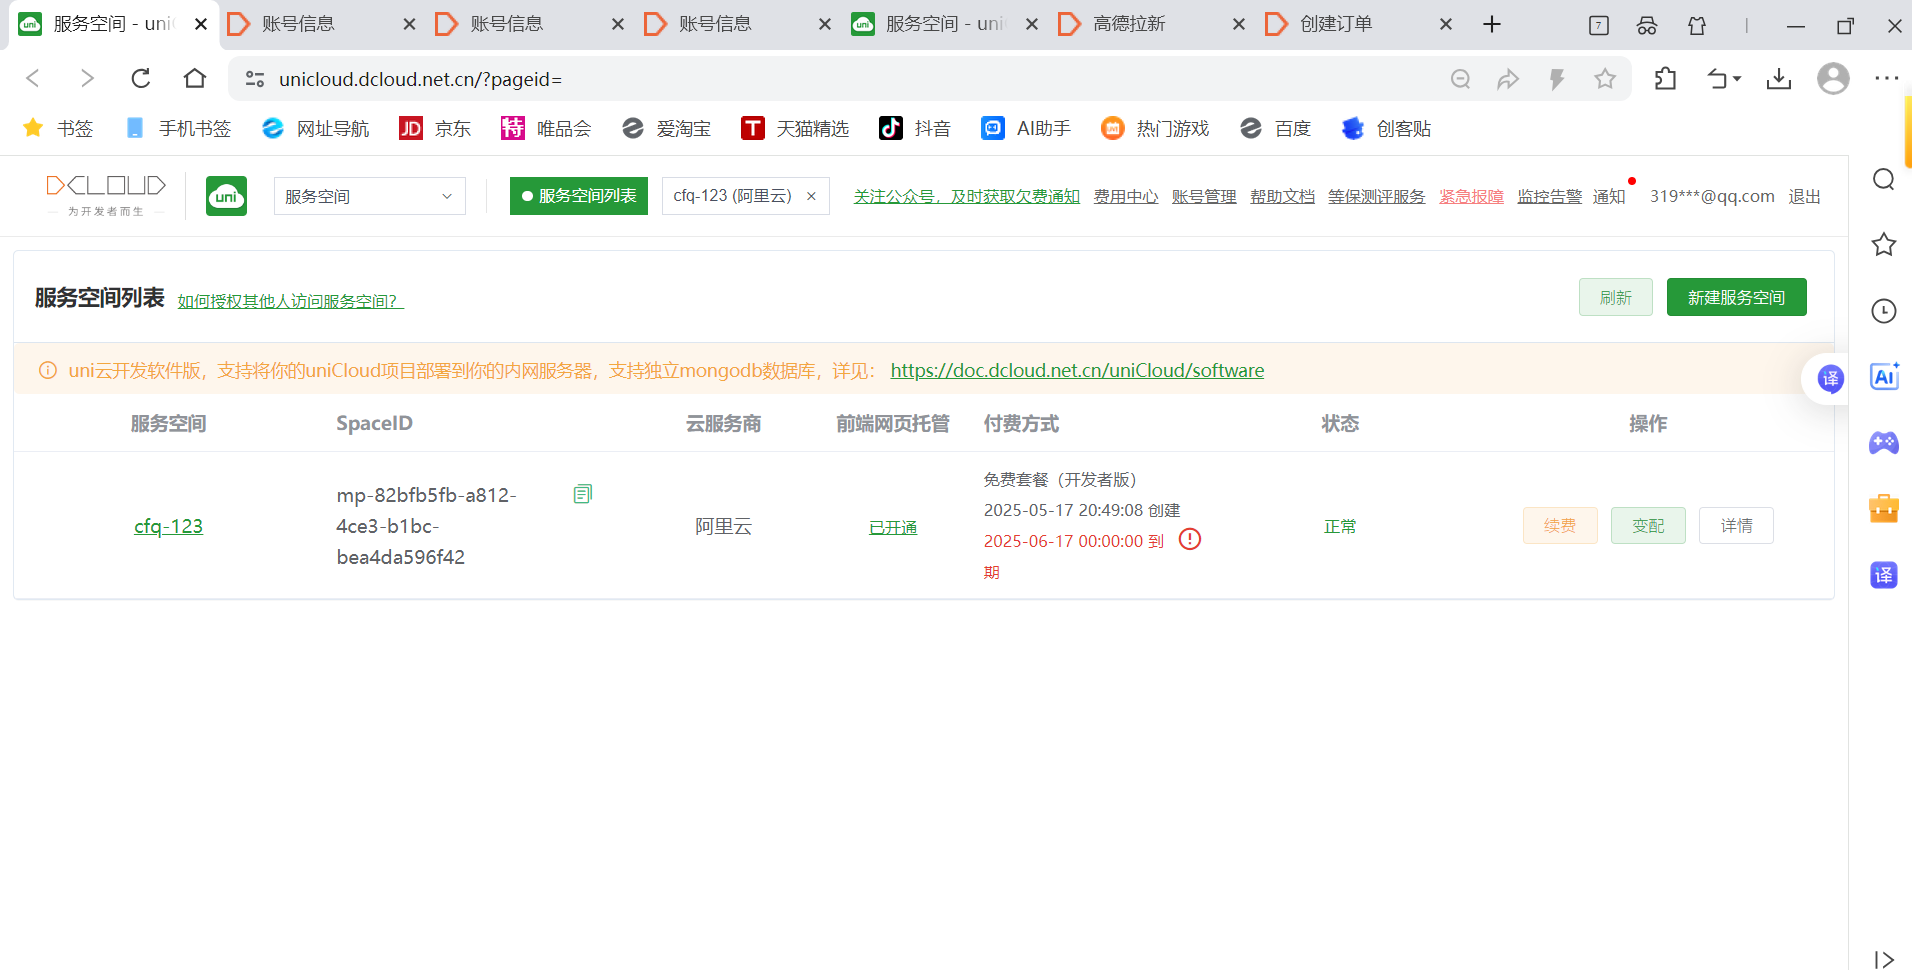Switch to the cfq-123 (阿里云) tab

(732, 196)
